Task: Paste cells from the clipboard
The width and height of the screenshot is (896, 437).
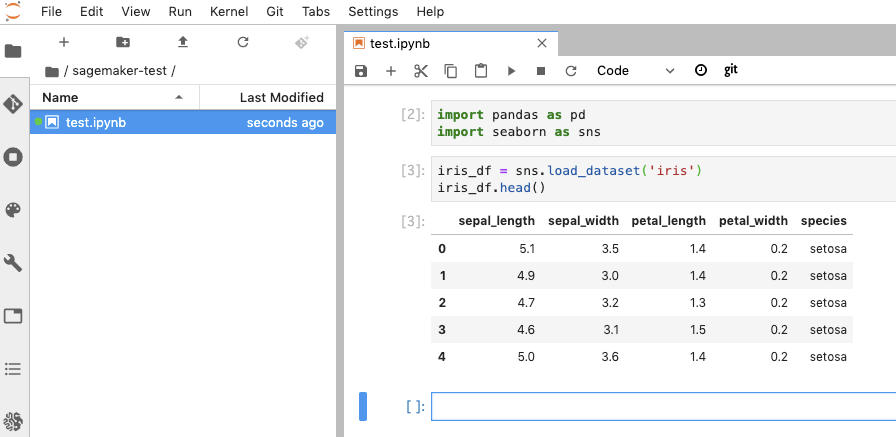Action: tap(481, 71)
